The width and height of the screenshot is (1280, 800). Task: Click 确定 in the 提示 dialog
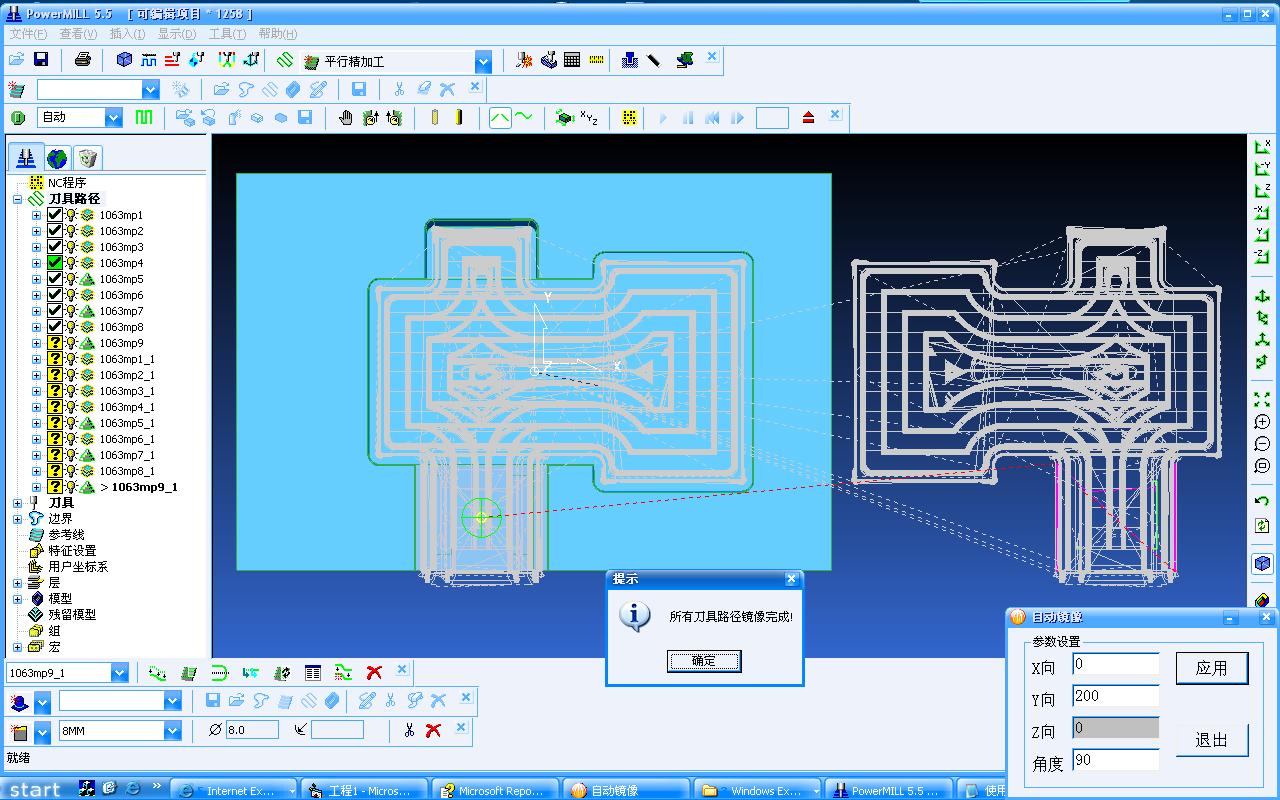pos(704,661)
